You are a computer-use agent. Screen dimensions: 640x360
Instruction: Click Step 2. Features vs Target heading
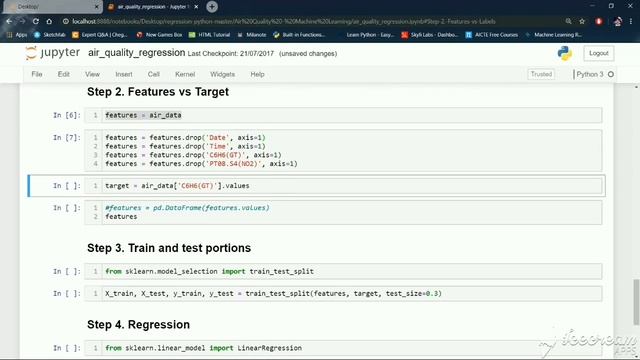[158, 92]
